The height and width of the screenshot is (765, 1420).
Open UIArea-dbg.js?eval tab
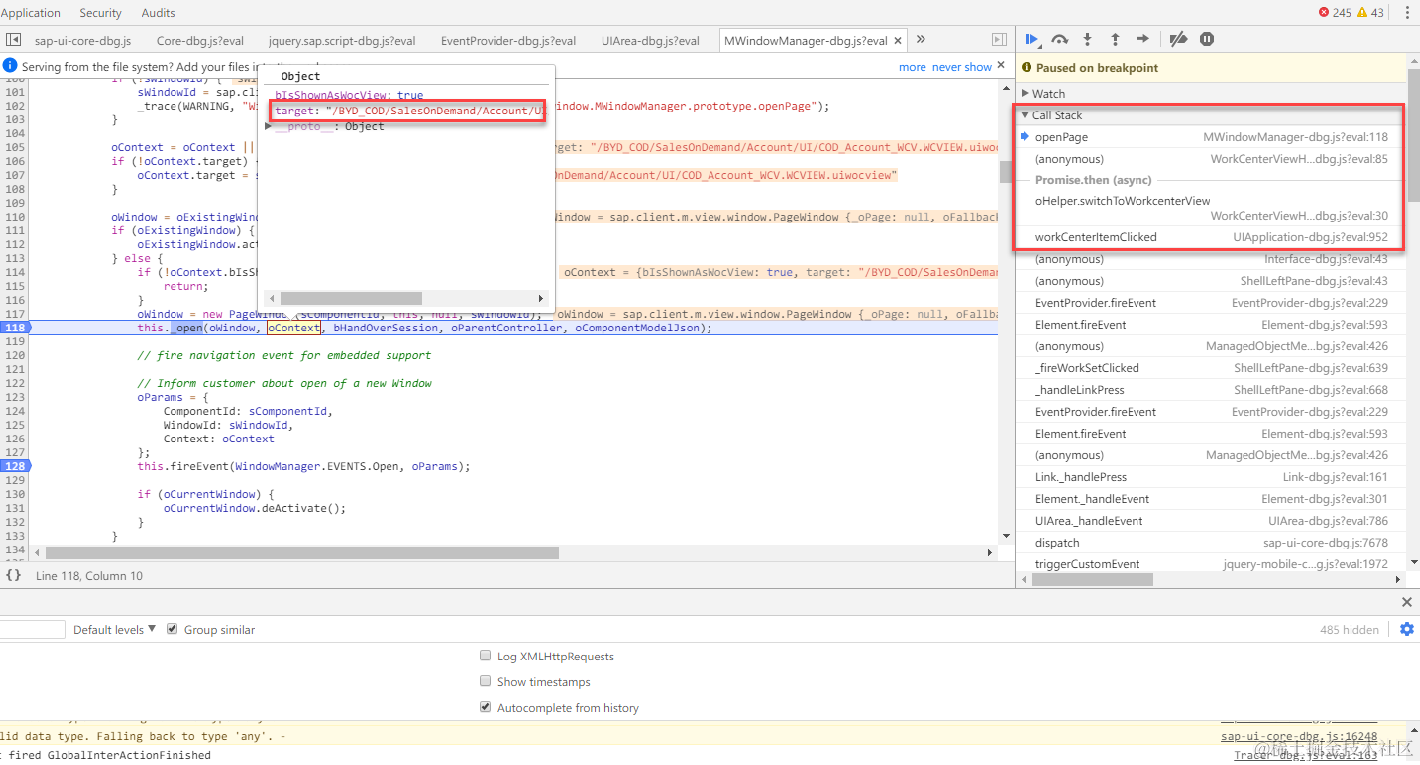tap(651, 41)
